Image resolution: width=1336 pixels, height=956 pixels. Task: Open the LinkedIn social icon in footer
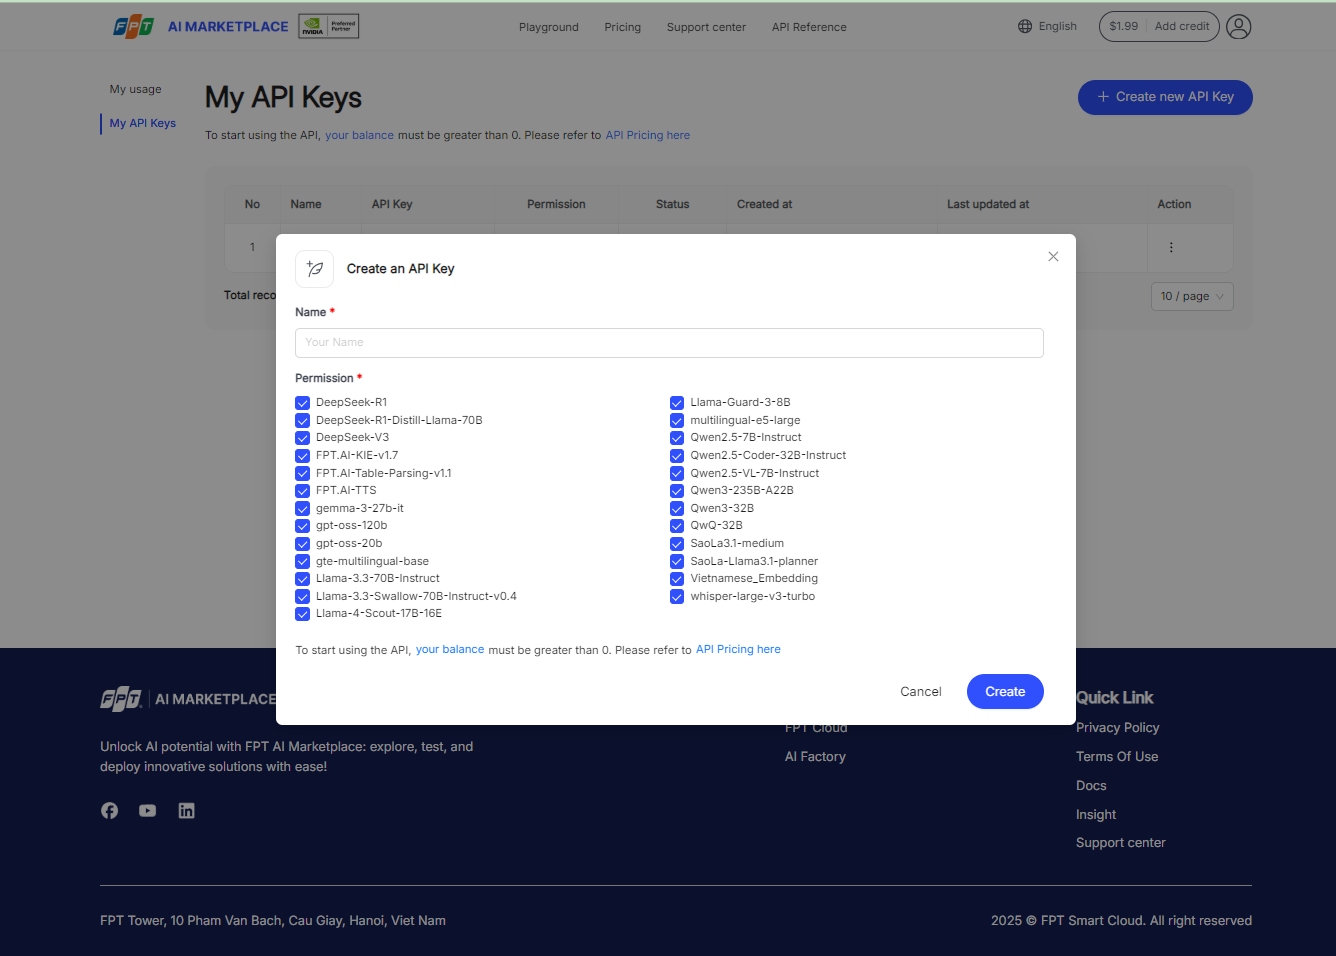[x=186, y=811]
